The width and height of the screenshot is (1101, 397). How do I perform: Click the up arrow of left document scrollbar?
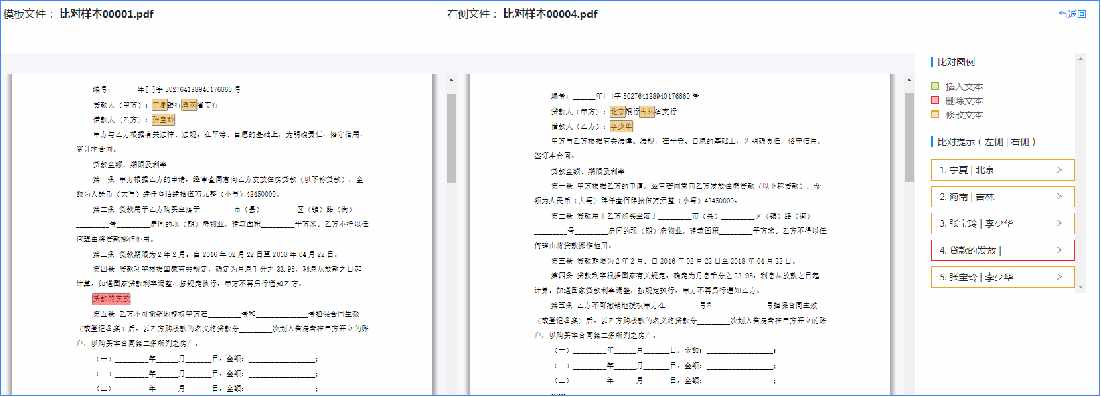[451, 79]
